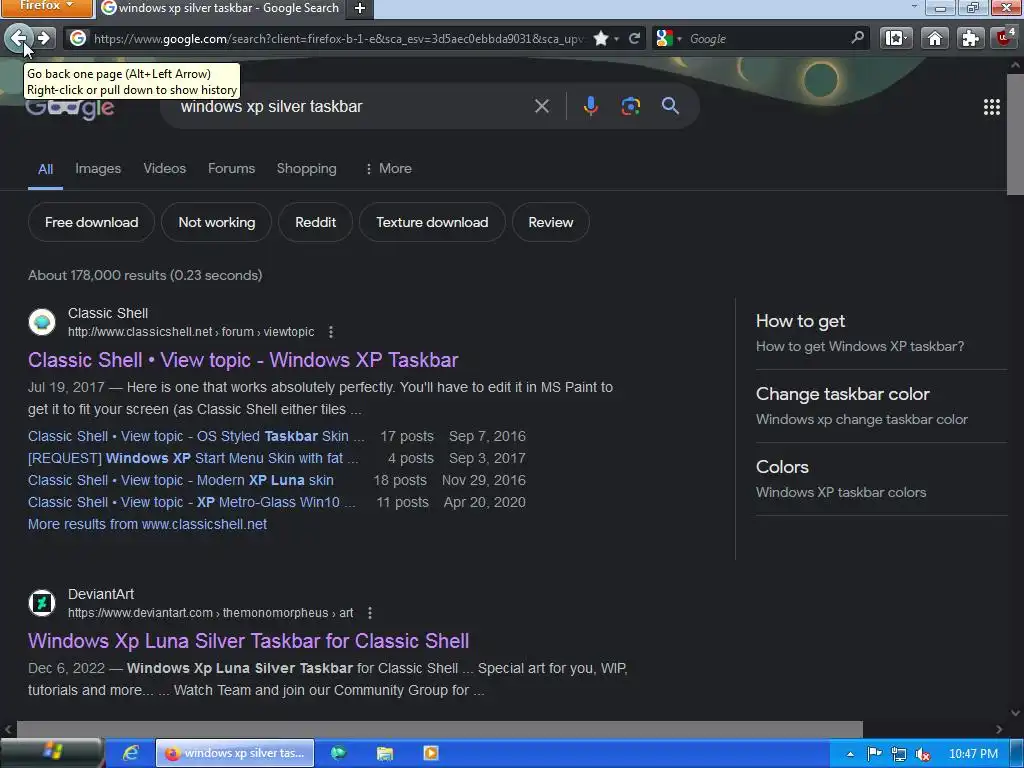Open options for Classic Shell result
Image resolution: width=1024 pixels, height=768 pixels.
331,332
